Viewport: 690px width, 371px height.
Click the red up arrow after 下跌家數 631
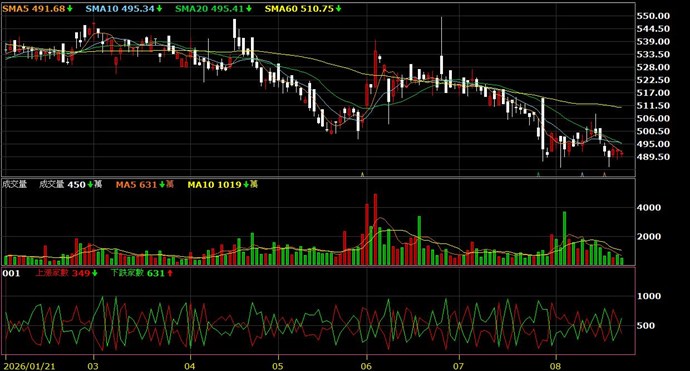pyautogui.click(x=170, y=273)
